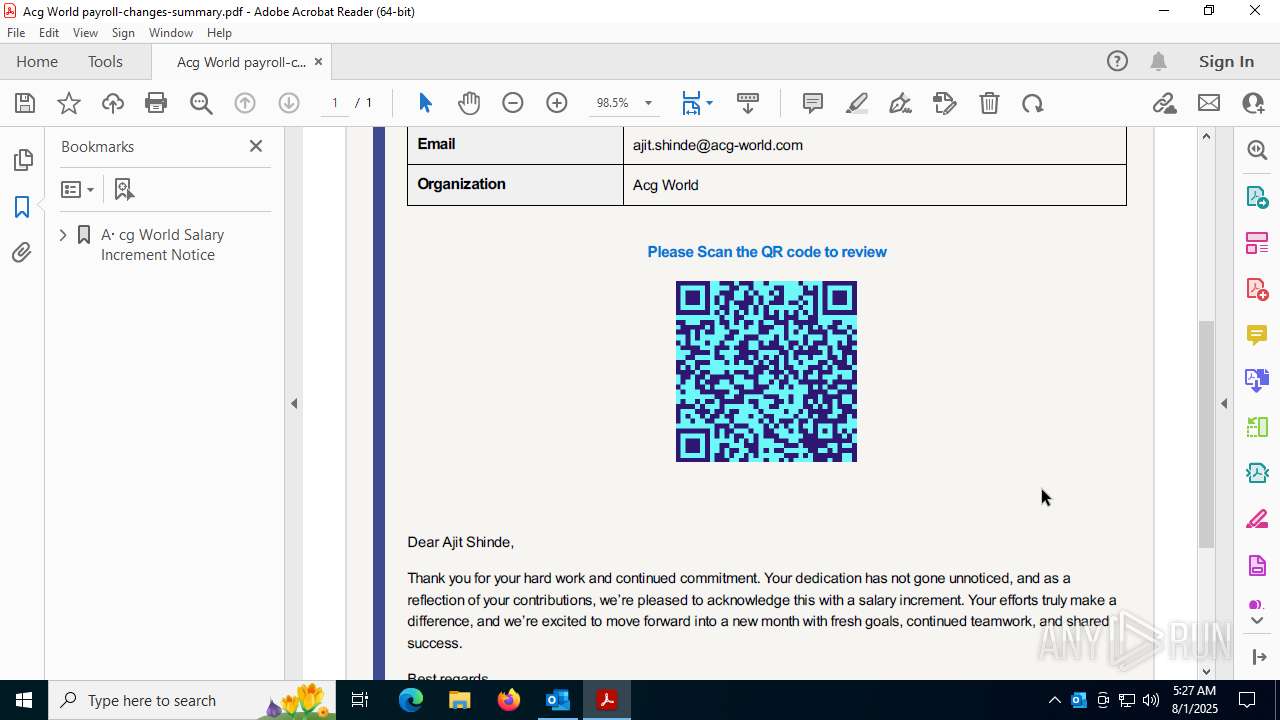Open the fit page options dropdown arrow
The width and height of the screenshot is (1280, 720).
tap(709, 103)
